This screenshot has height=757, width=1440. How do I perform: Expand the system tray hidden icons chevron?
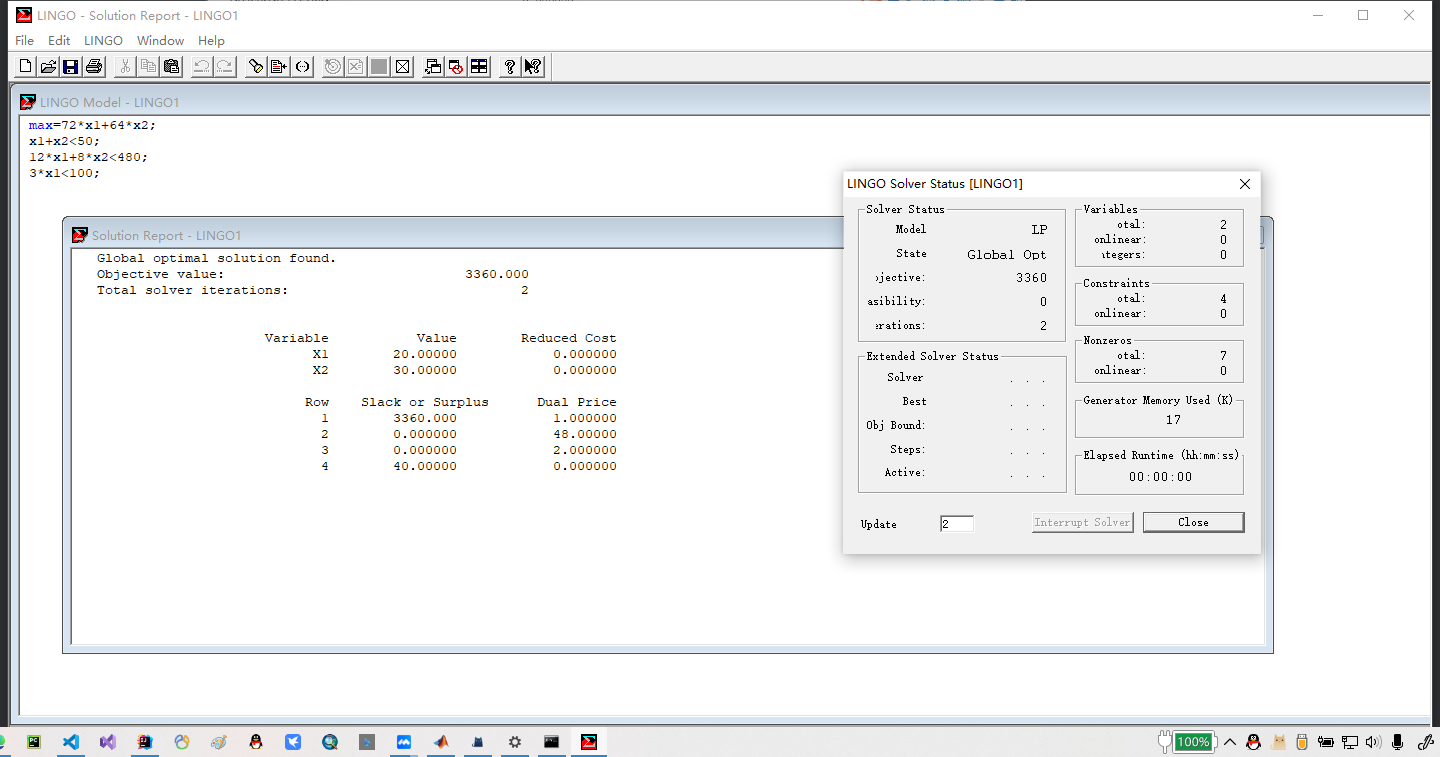tap(1230, 742)
